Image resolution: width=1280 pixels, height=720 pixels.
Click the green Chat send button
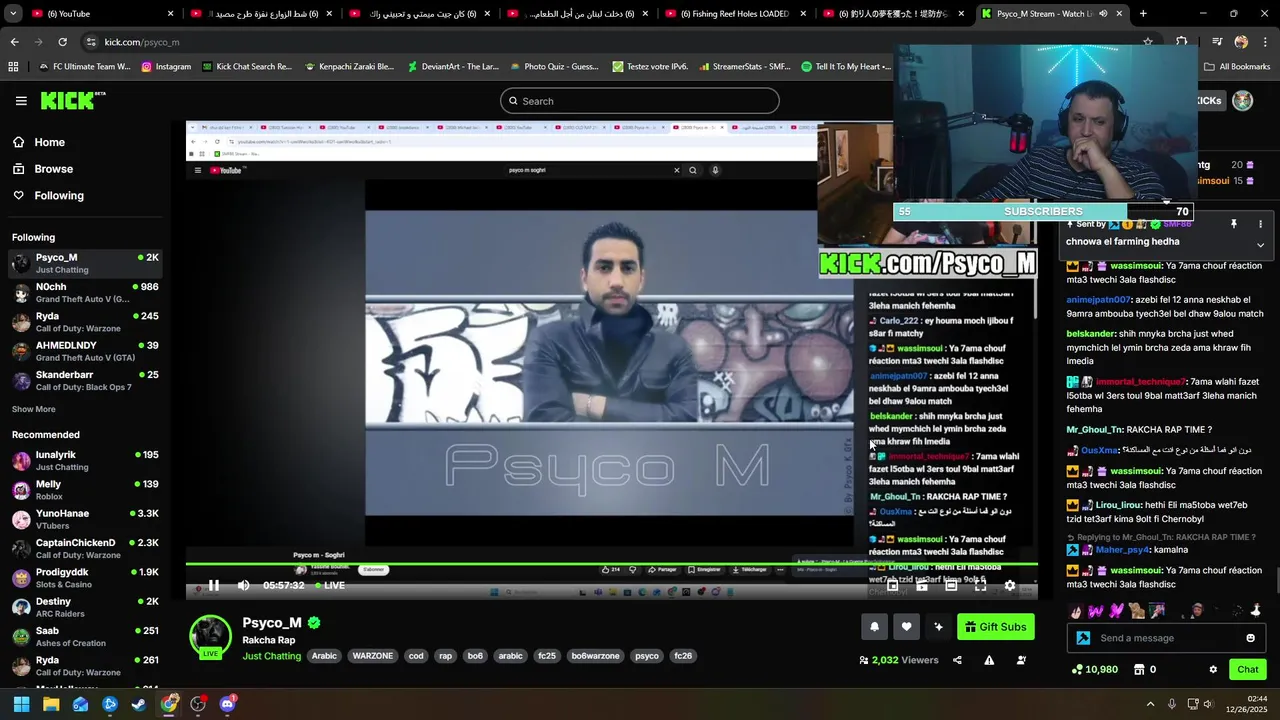point(1248,670)
